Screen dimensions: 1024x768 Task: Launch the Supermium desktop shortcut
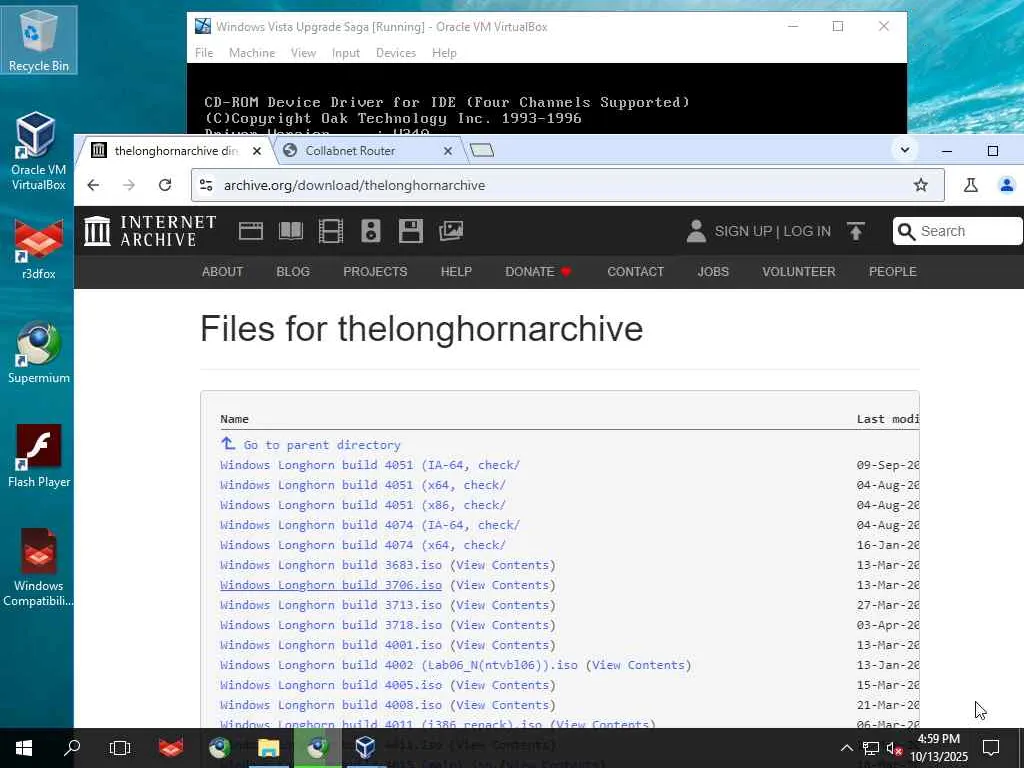pos(39,353)
